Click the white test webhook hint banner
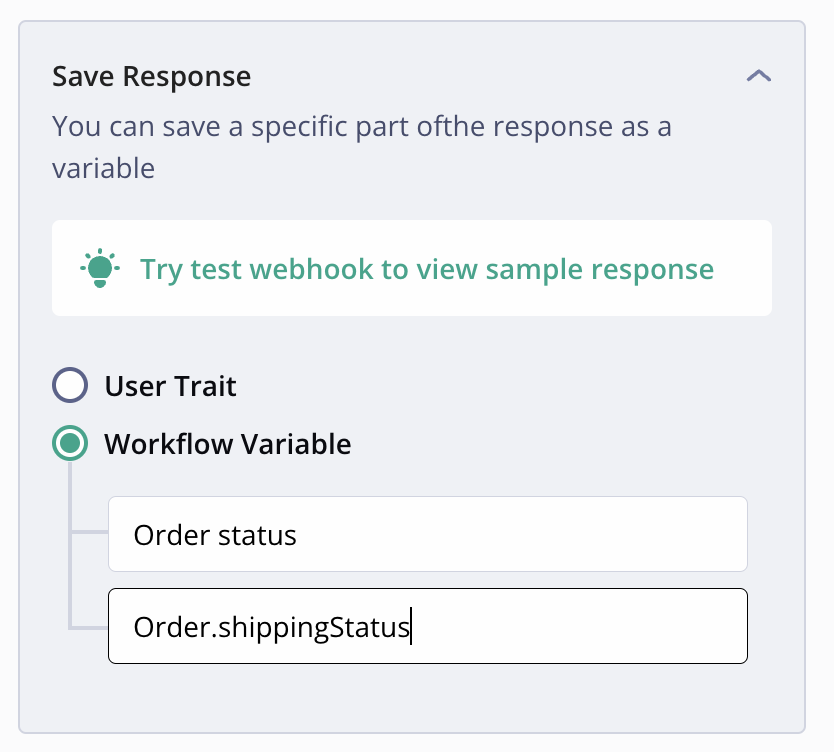The image size is (834, 752). (412, 268)
